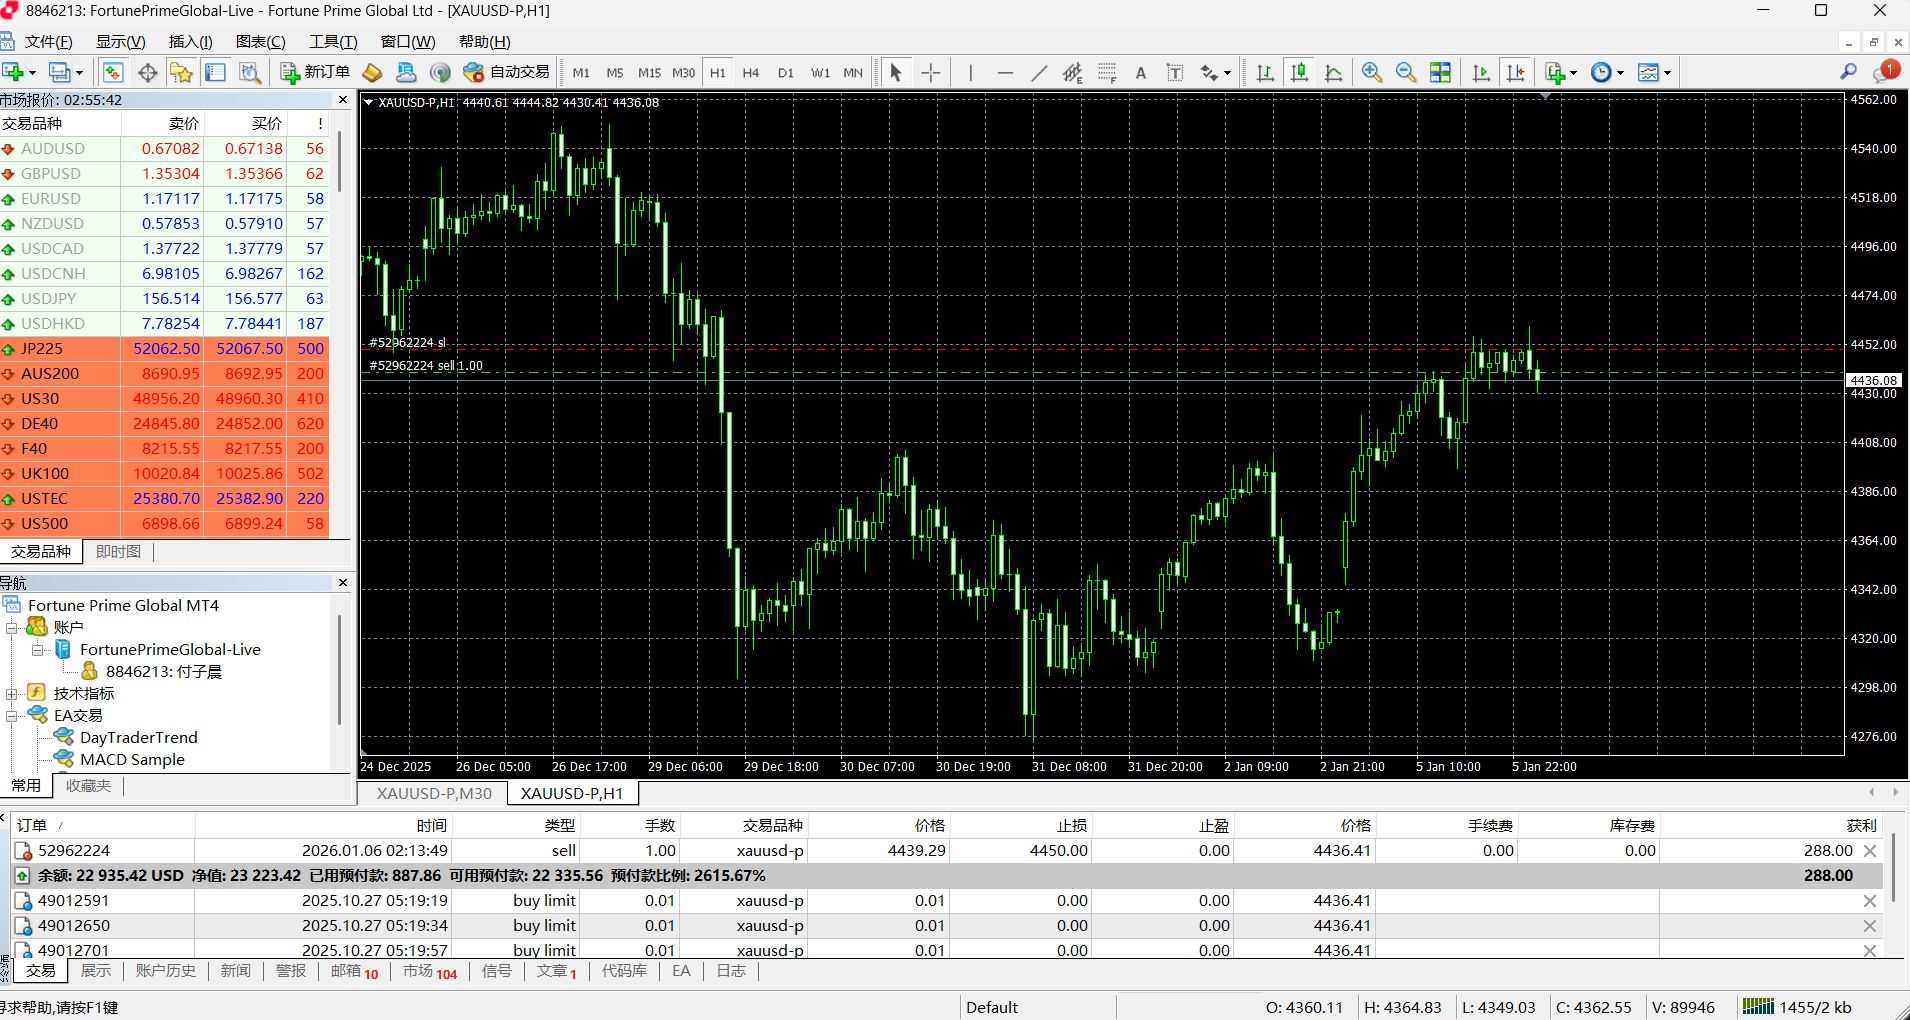1910x1020 pixels.
Task: Select the text label 'A' tool
Action: point(1140,72)
